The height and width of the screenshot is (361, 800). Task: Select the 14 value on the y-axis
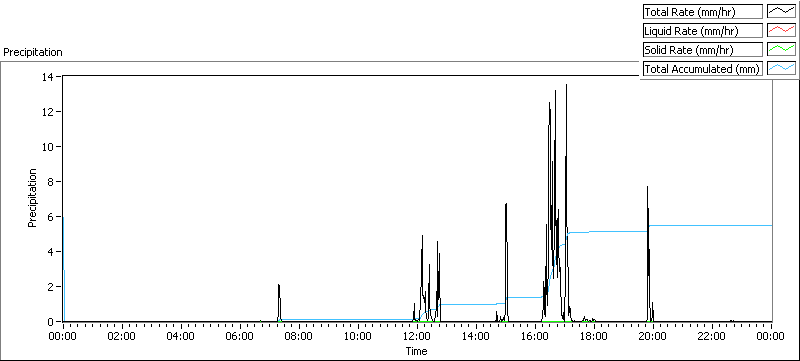49,76
